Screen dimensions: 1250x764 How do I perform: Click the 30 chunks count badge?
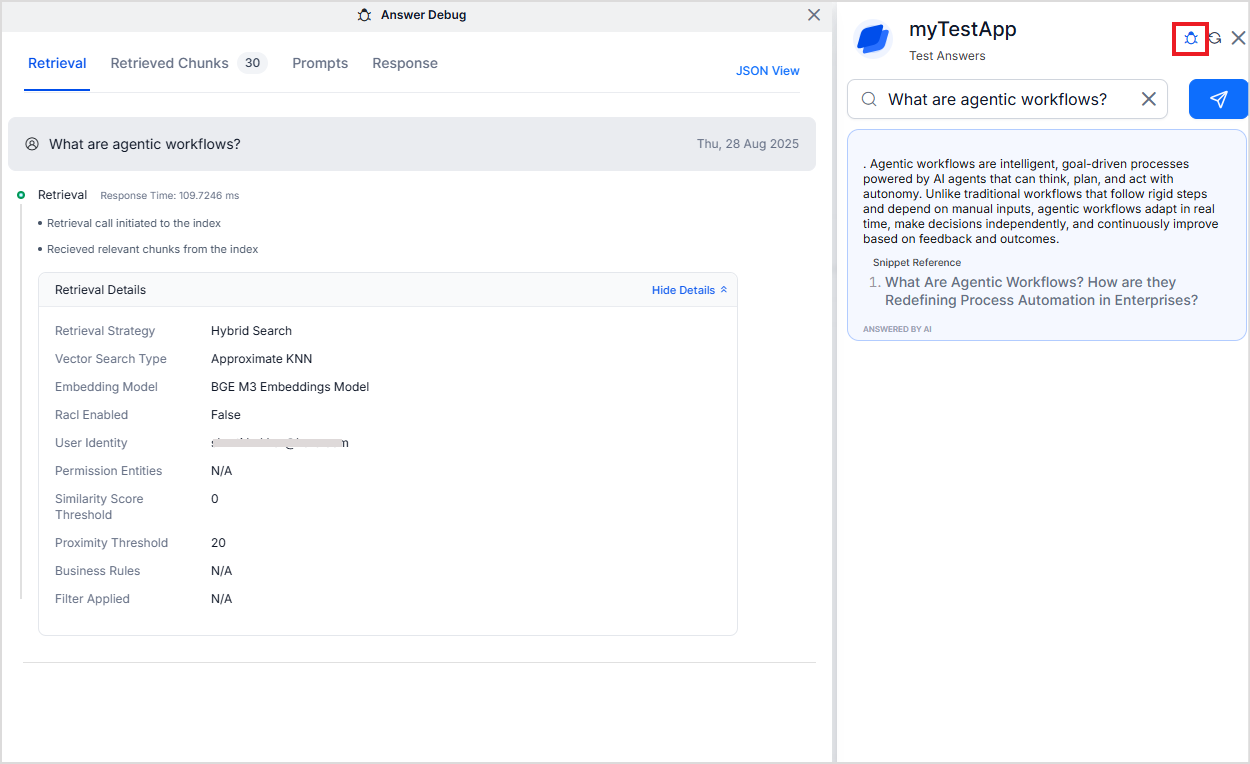252,63
